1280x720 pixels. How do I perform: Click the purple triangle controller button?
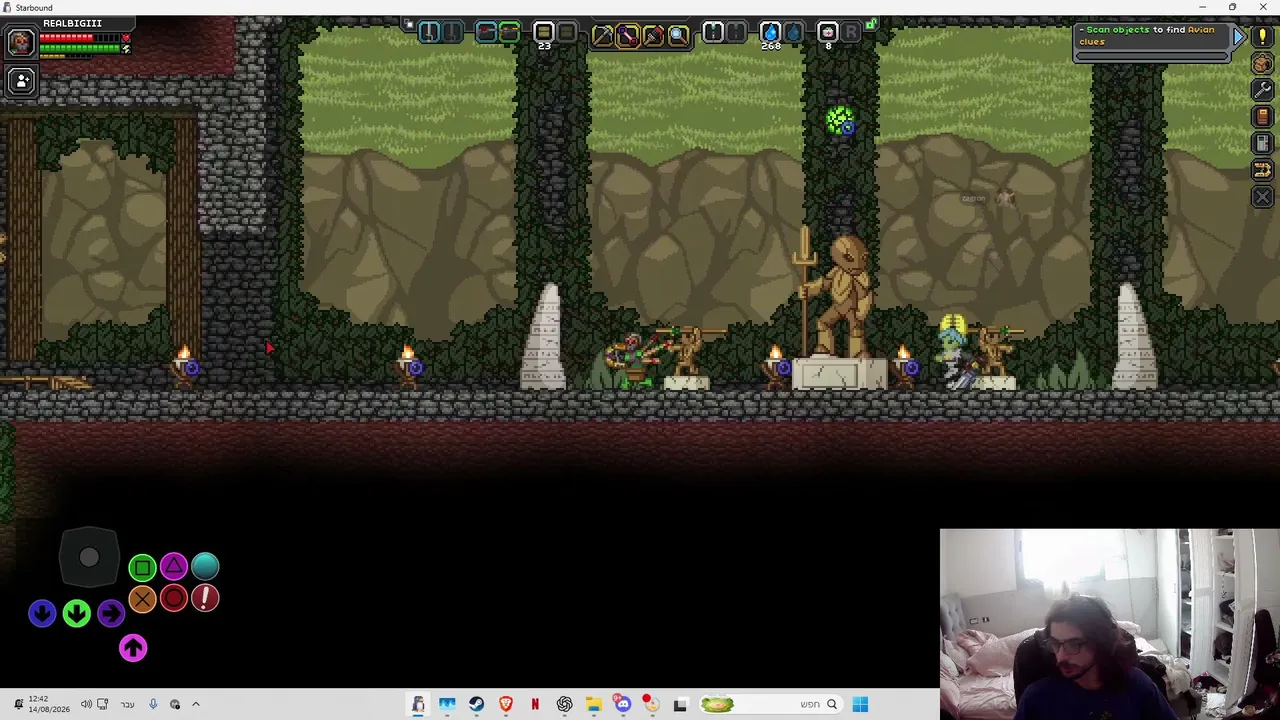(x=174, y=567)
